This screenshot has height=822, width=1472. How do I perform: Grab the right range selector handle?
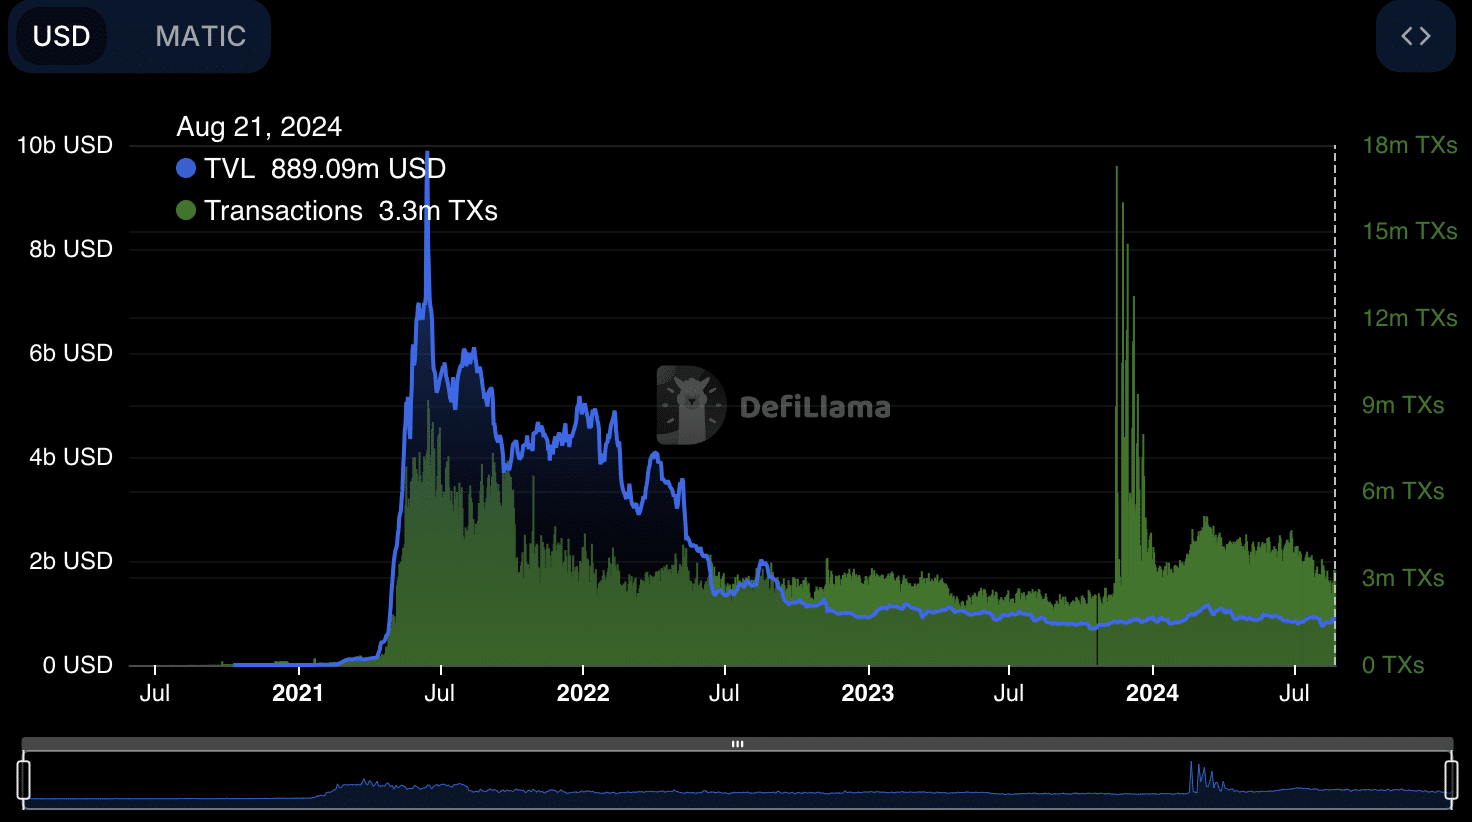pos(1450,779)
